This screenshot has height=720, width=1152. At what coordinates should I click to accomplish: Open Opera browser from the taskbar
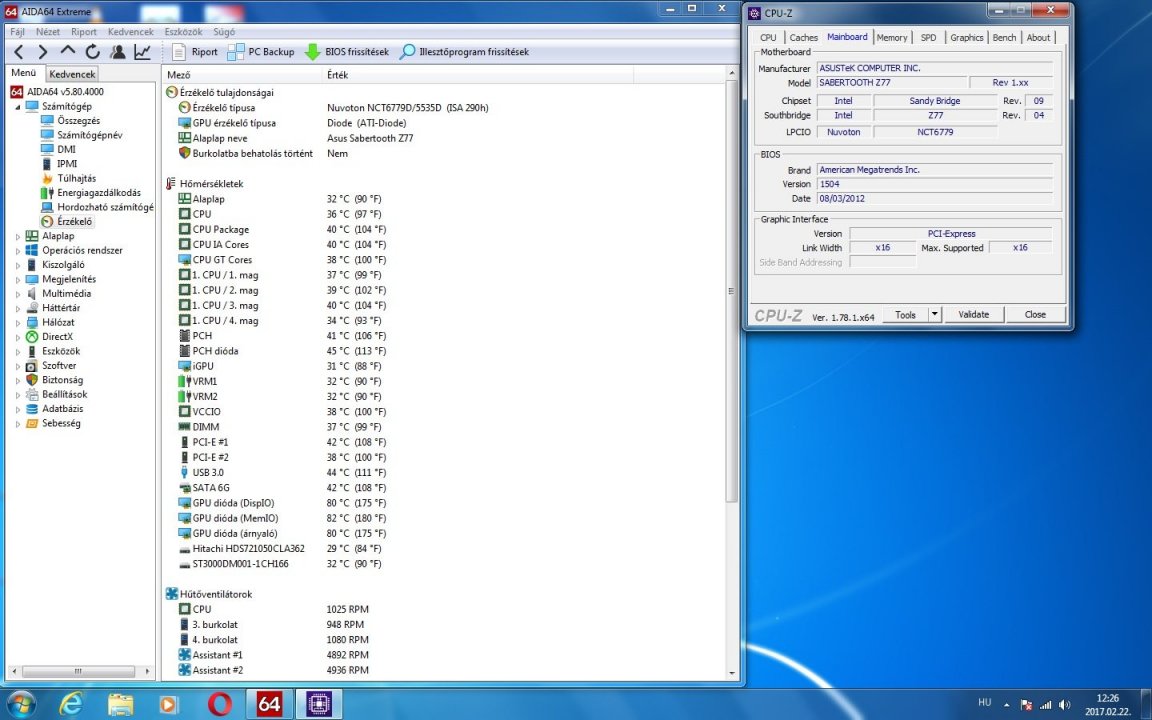[220, 704]
